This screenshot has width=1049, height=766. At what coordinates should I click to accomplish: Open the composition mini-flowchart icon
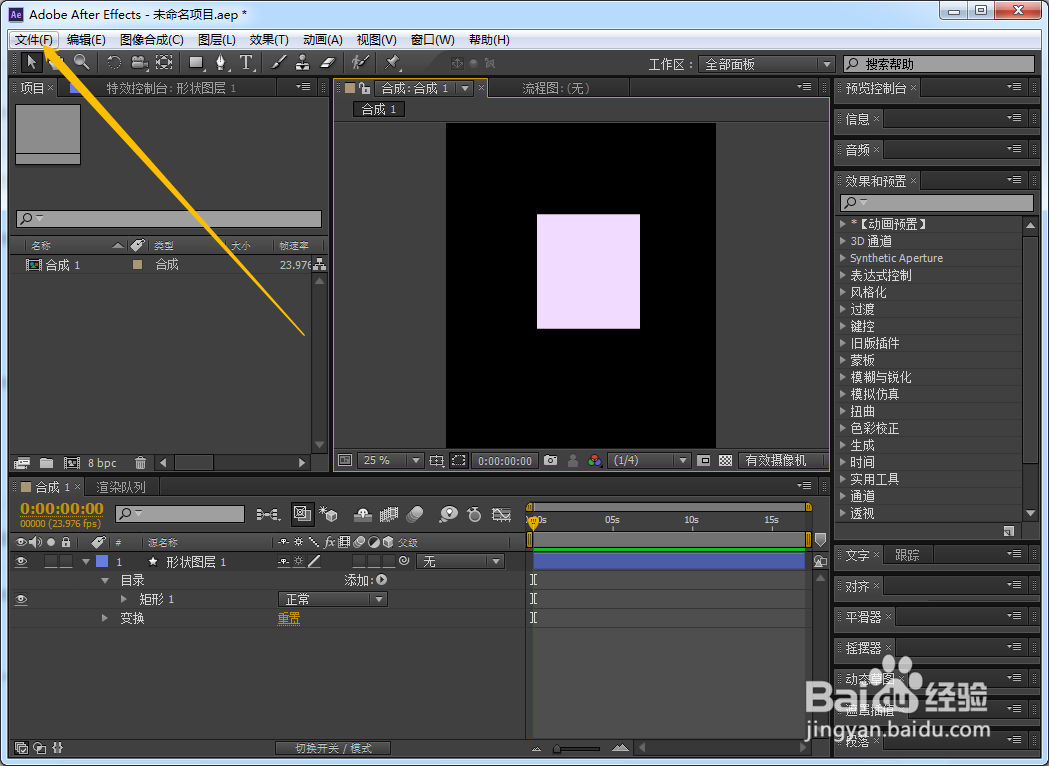(268, 514)
